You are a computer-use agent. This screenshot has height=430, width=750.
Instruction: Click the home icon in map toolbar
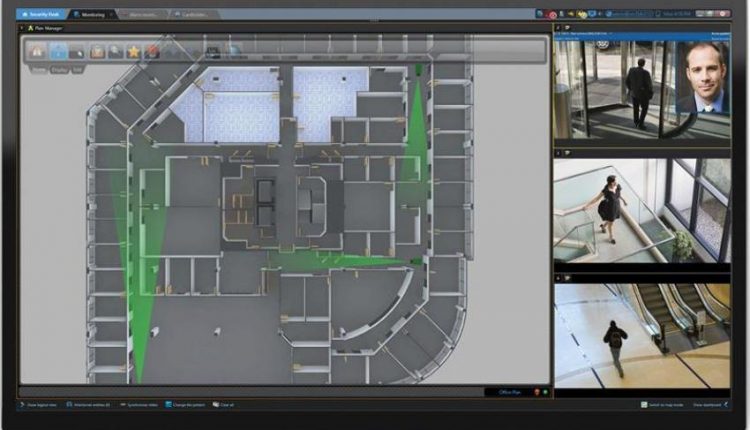38,51
